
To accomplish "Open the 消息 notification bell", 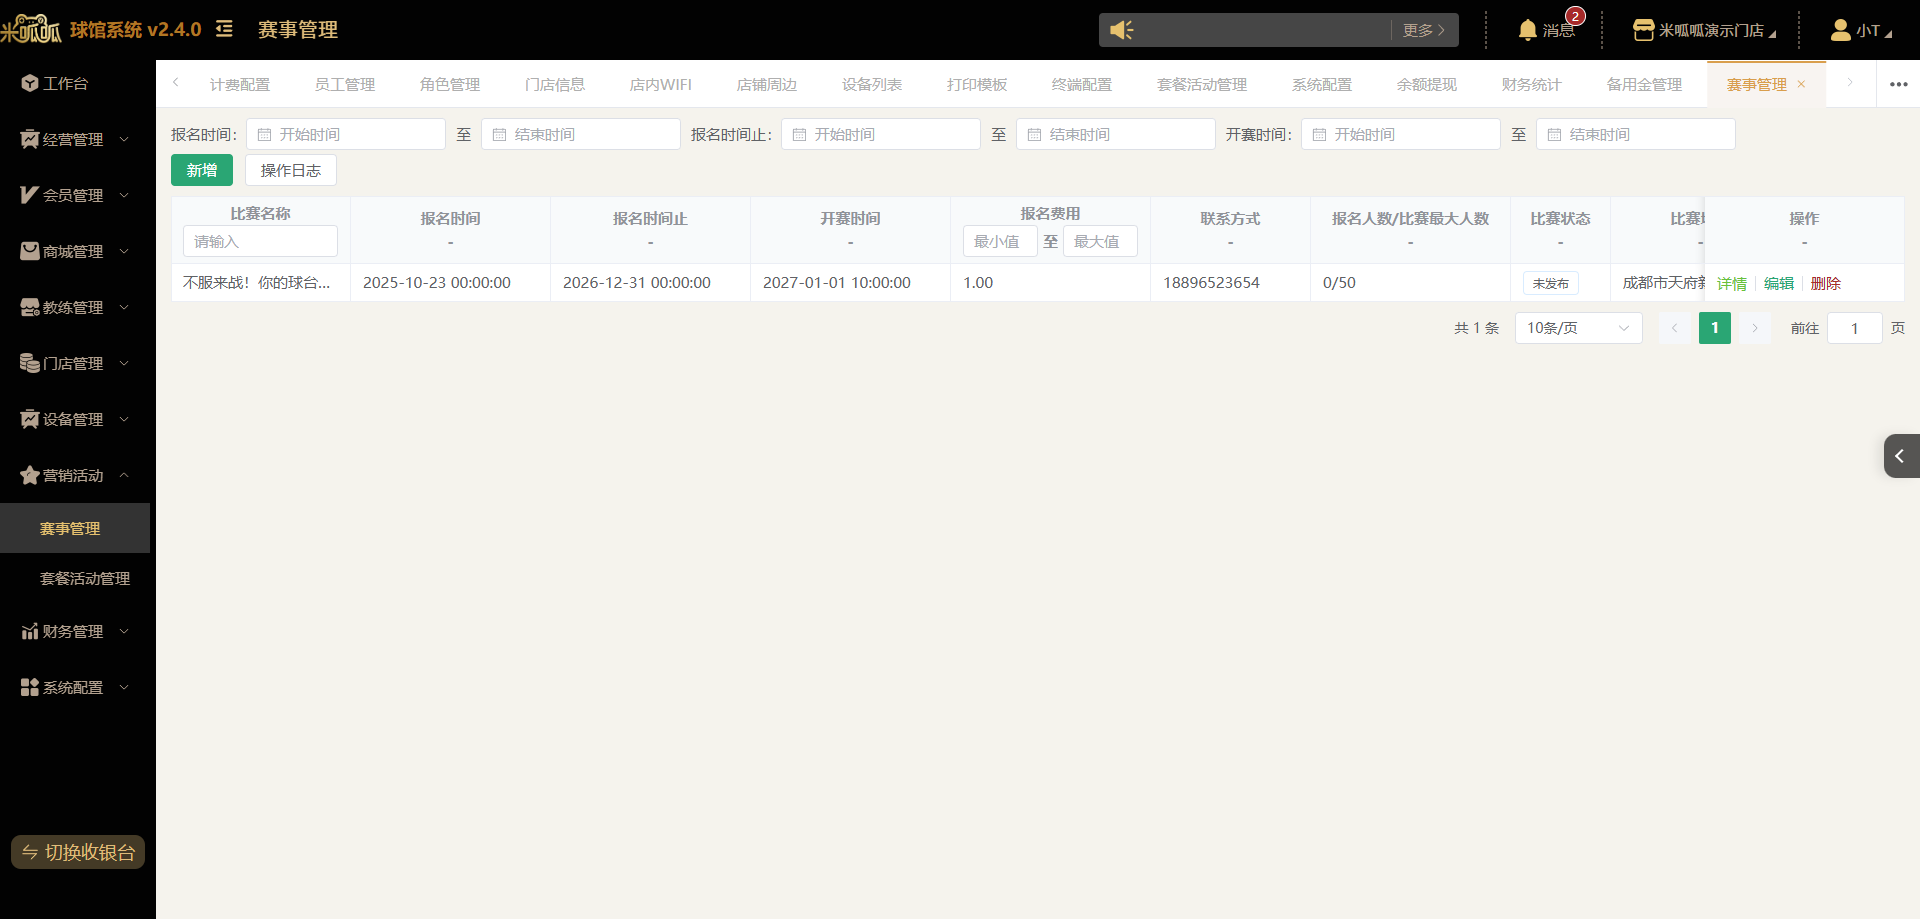I will pos(1527,30).
